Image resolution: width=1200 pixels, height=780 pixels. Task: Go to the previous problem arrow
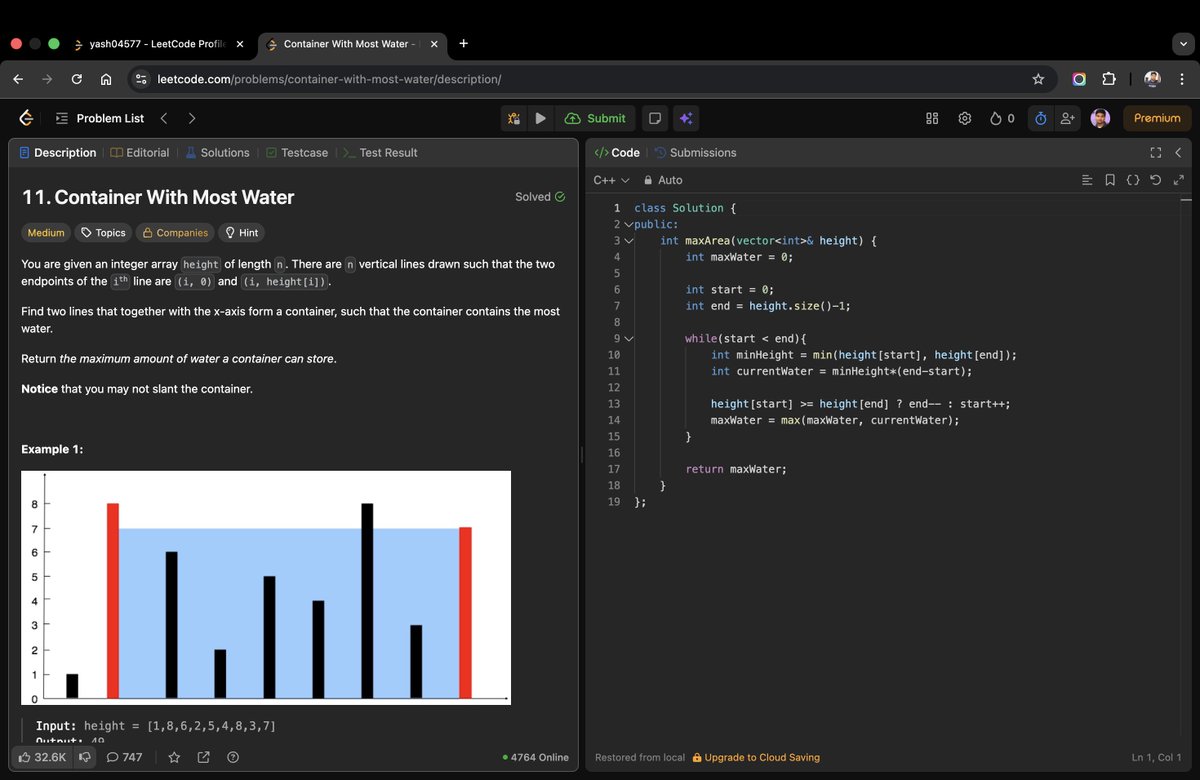point(164,118)
